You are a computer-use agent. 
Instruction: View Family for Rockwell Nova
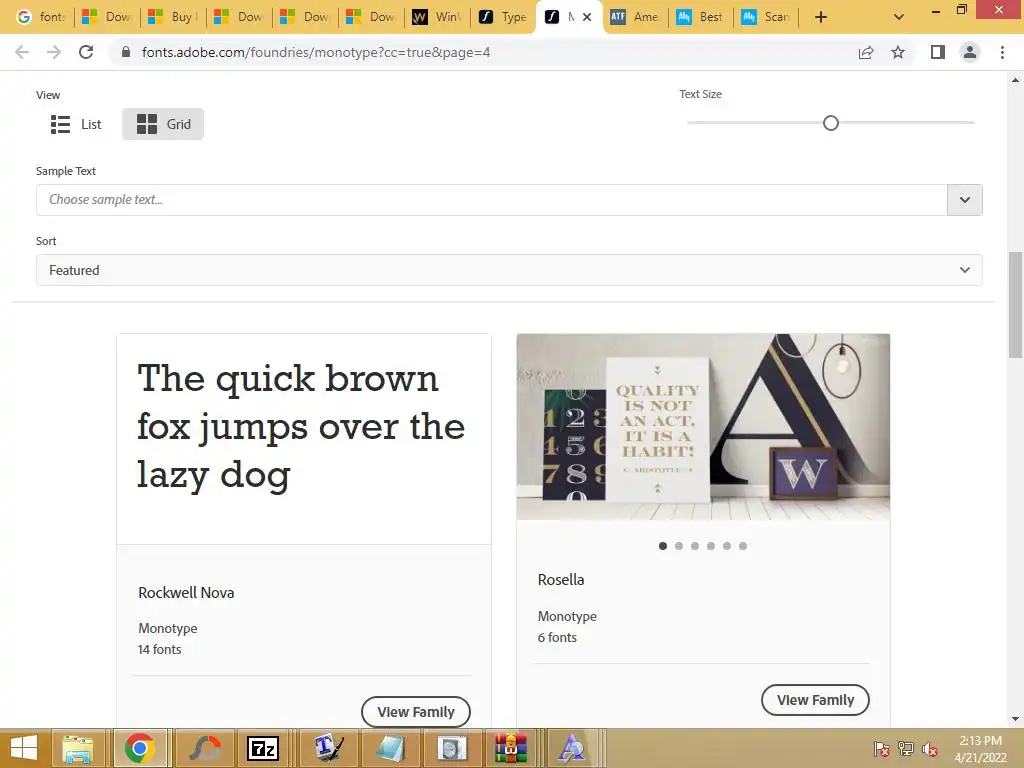point(415,712)
